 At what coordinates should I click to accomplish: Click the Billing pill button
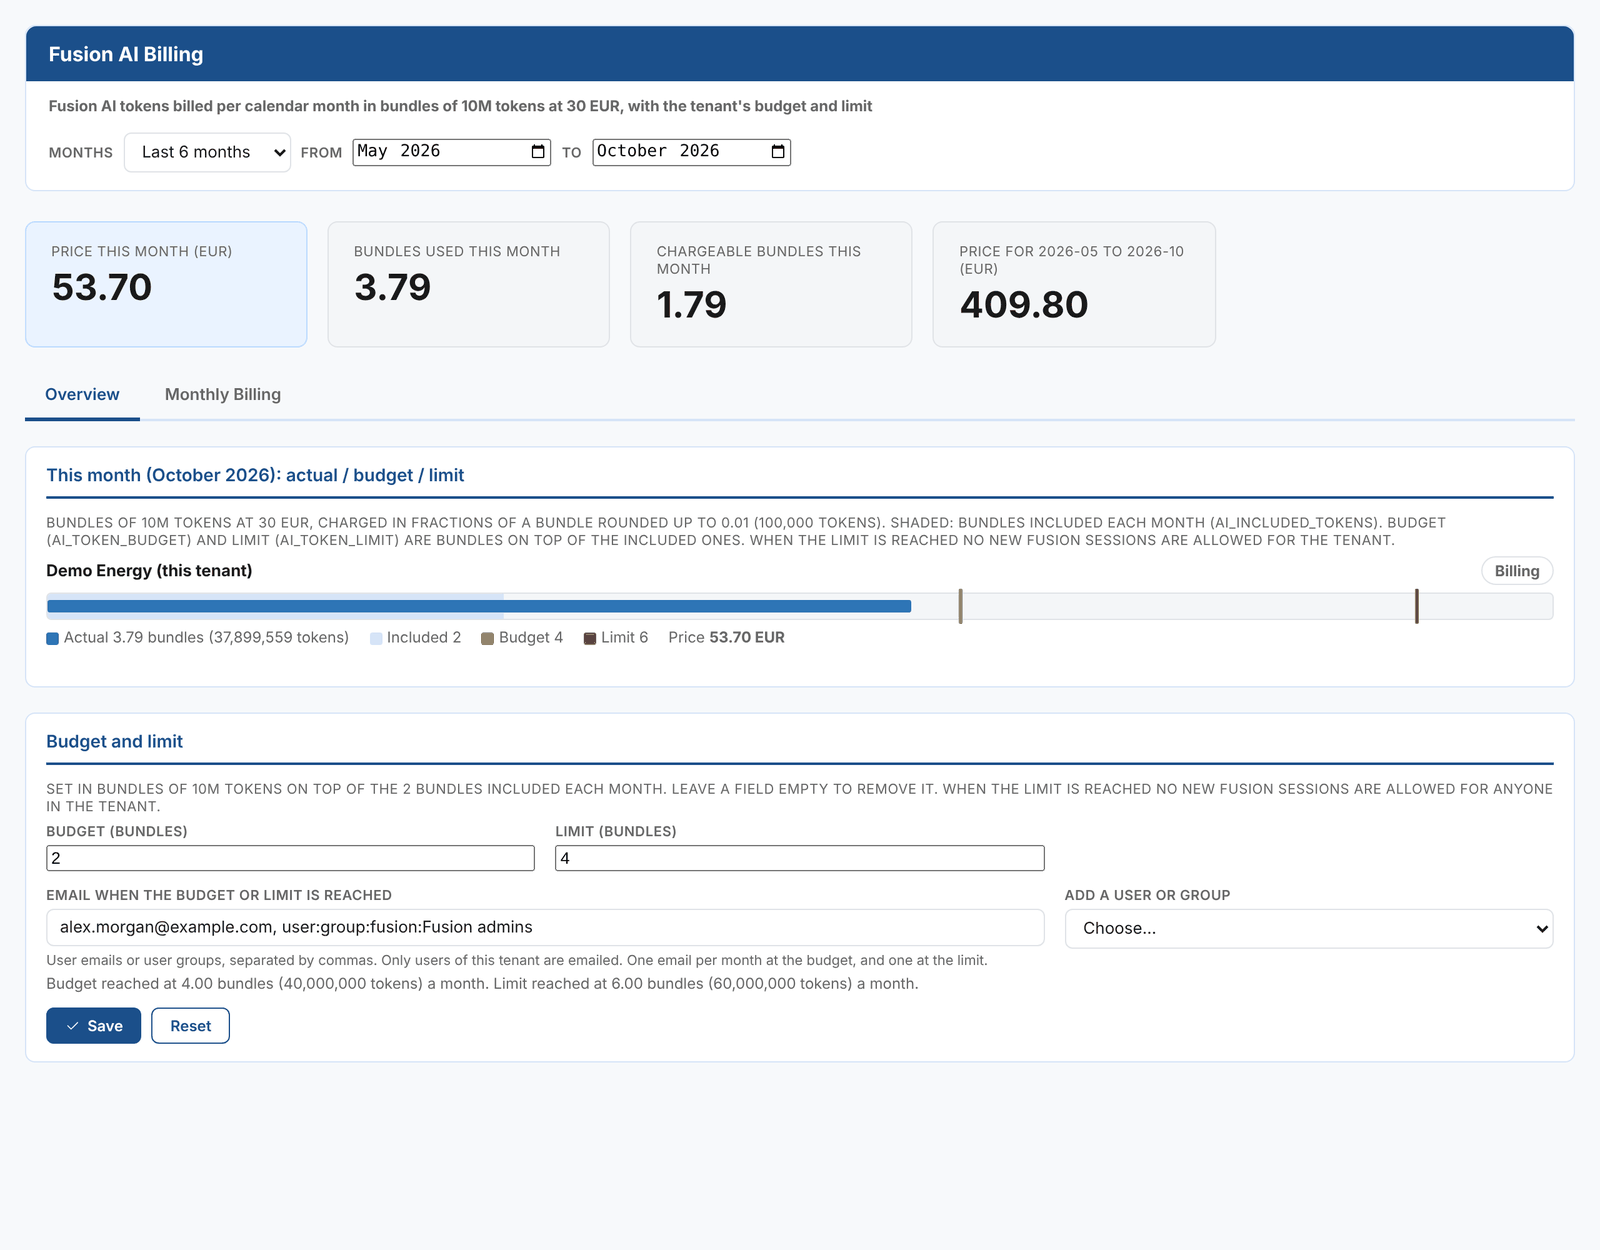click(1517, 571)
